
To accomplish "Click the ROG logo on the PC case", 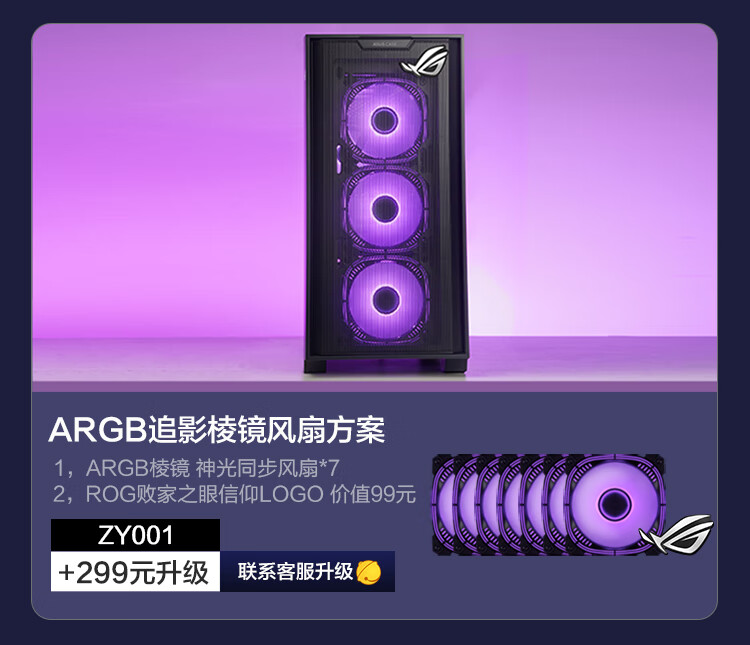I will (x=425, y=61).
